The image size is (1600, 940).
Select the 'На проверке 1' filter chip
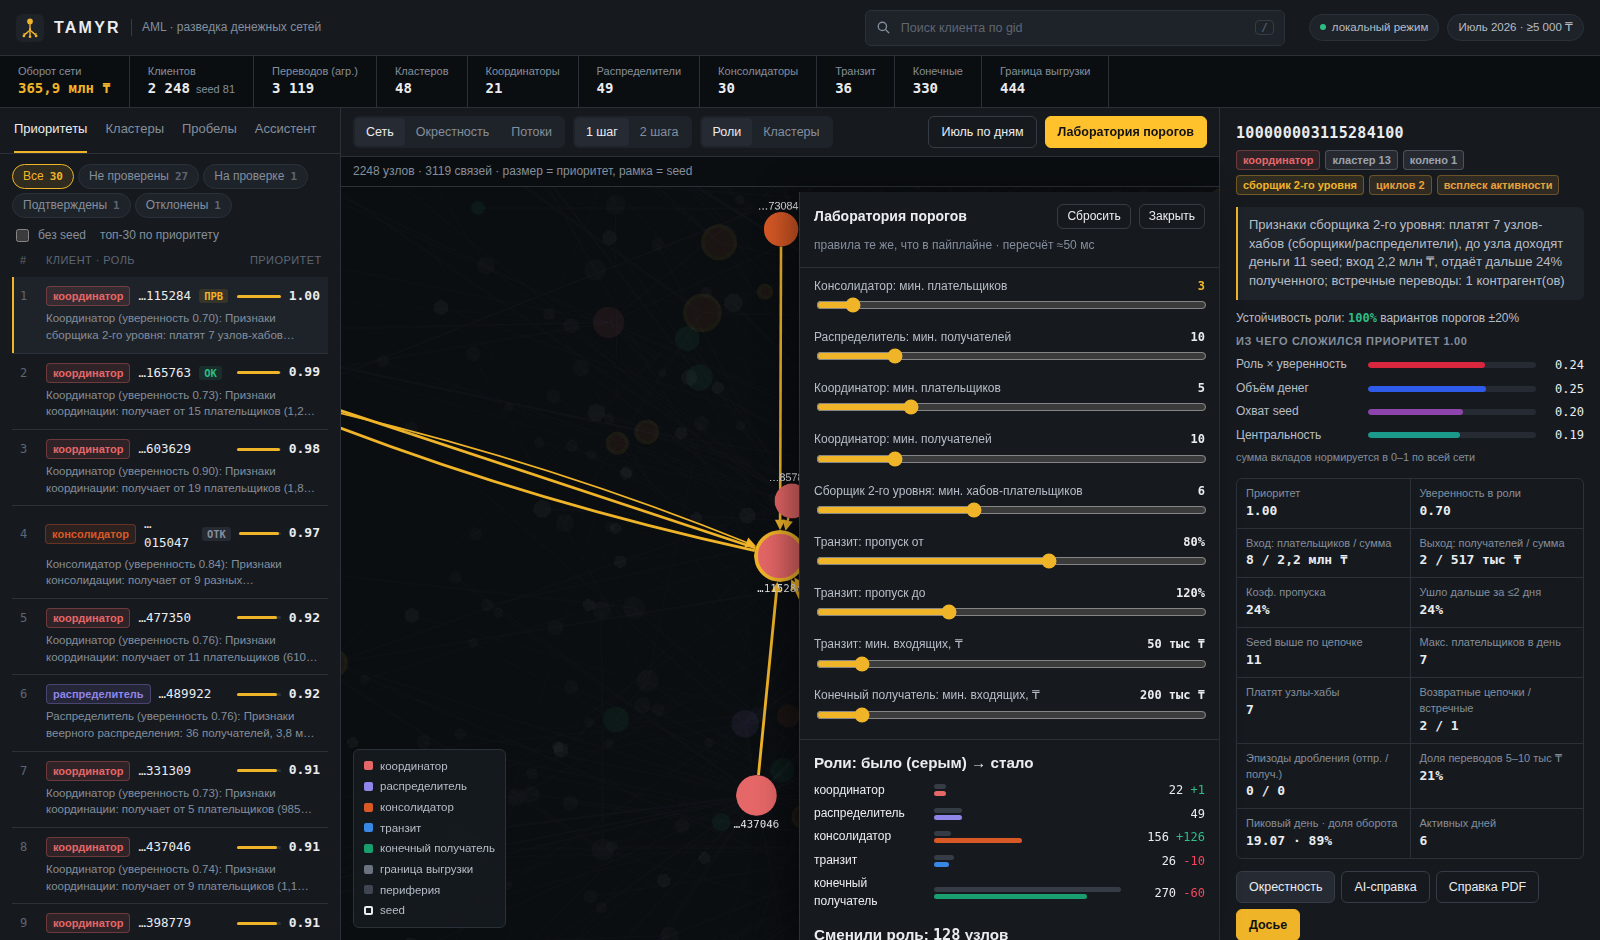(x=255, y=176)
